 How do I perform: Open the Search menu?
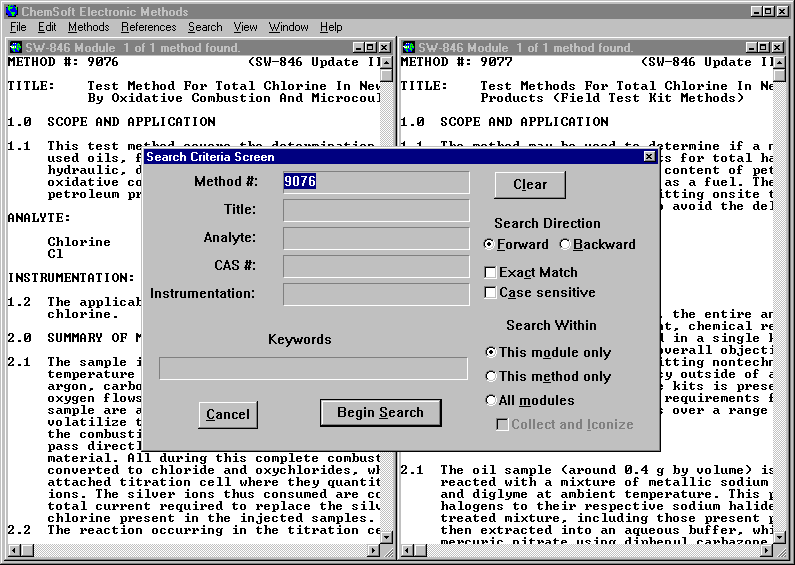205,27
